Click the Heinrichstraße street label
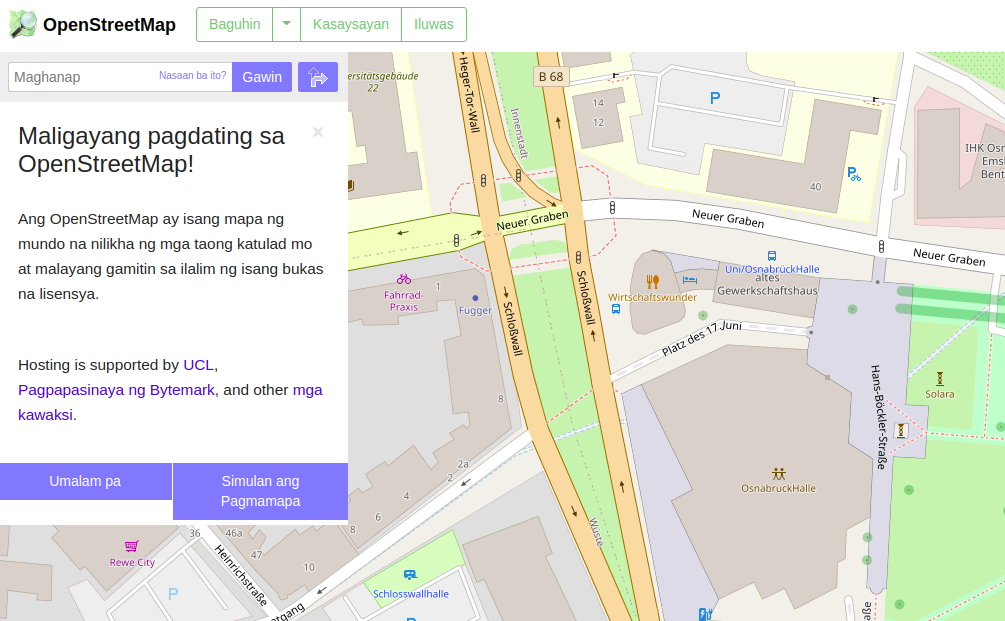Viewport: 1005px width, 621px height. click(240, 575)
